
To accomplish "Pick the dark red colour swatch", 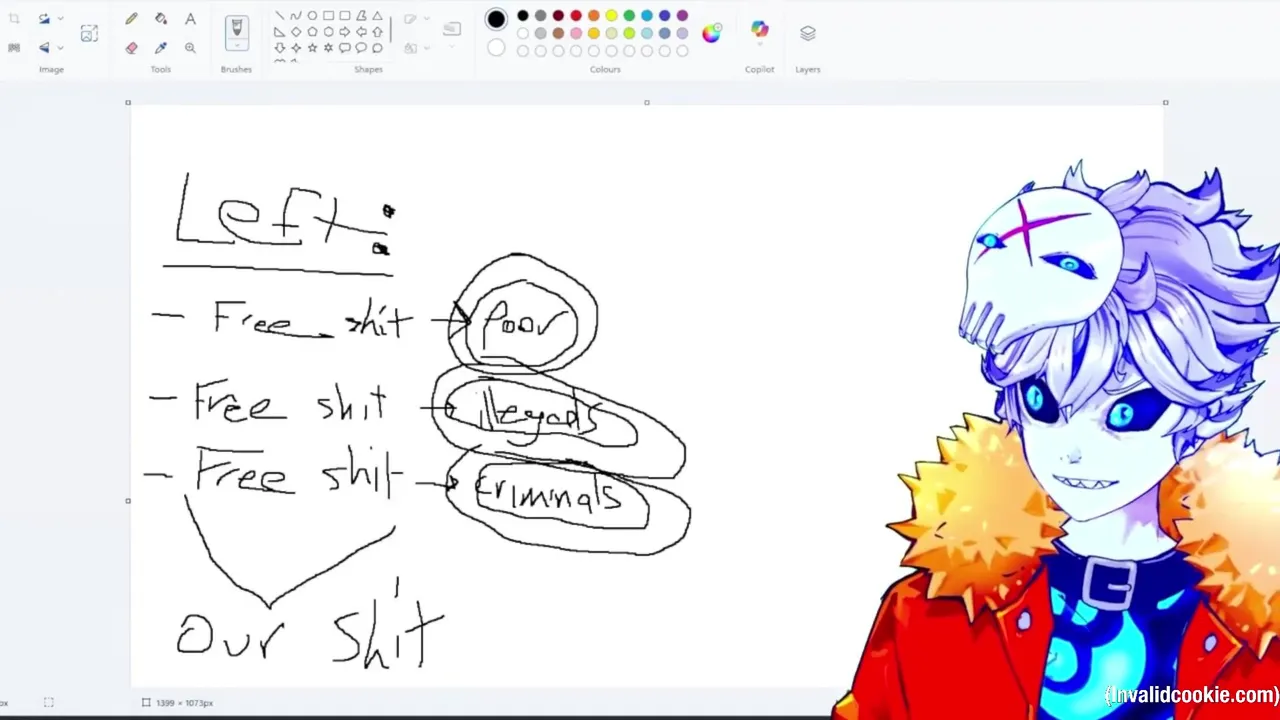I will [558, 15].
